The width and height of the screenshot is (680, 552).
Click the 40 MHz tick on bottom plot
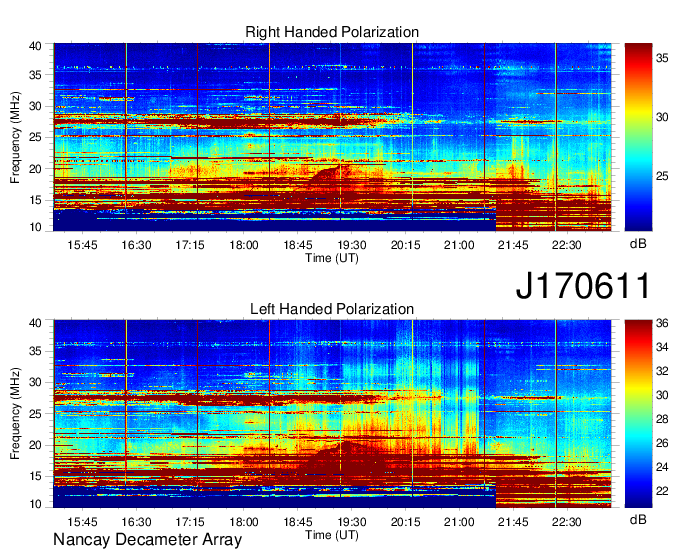(35, 323)
